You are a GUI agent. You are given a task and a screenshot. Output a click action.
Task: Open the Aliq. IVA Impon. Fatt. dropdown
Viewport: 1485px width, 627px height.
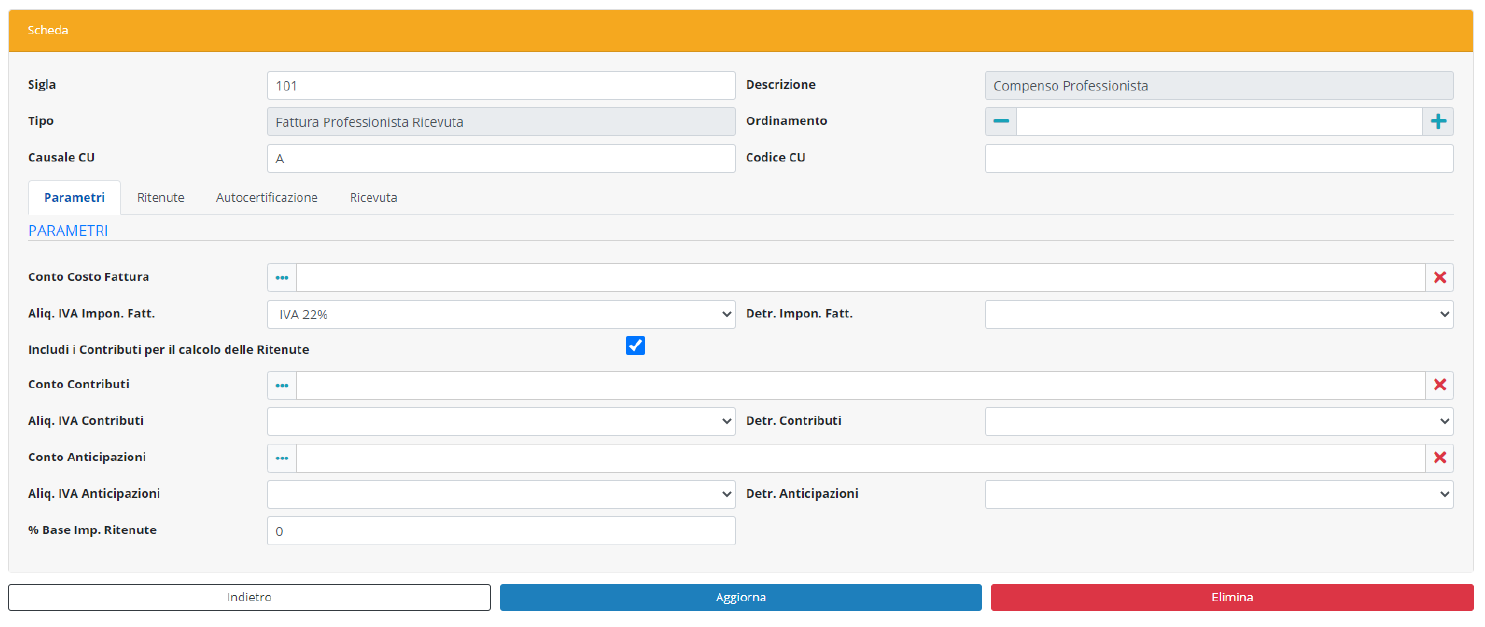point(501,314)
